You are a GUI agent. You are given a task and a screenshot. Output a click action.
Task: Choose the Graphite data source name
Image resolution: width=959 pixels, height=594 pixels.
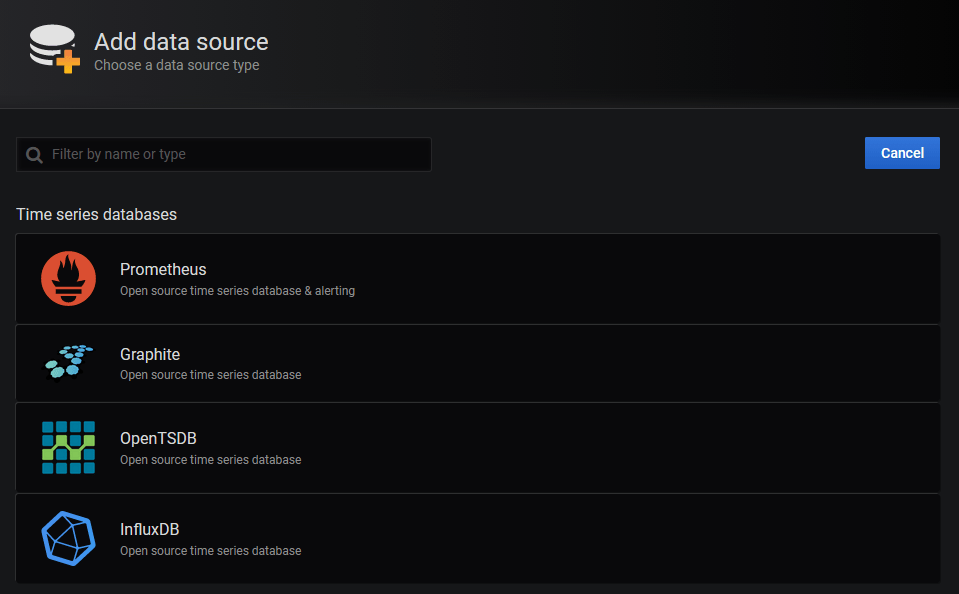click(150, 354)
